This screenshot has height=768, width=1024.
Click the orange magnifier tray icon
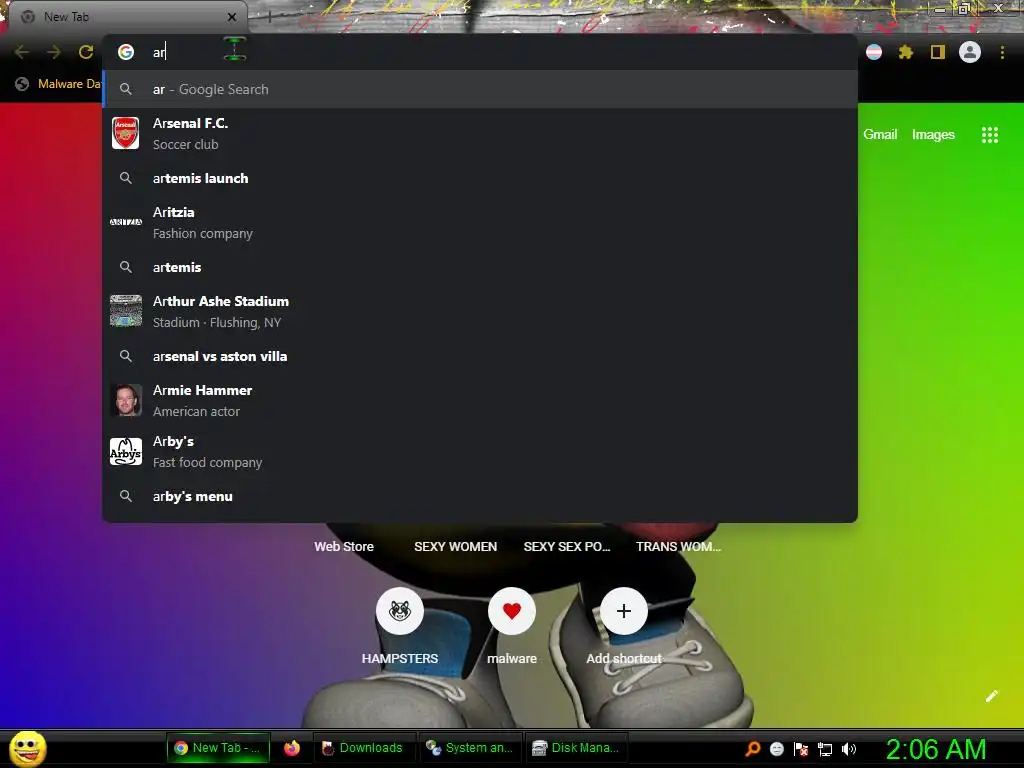point(752,748)
